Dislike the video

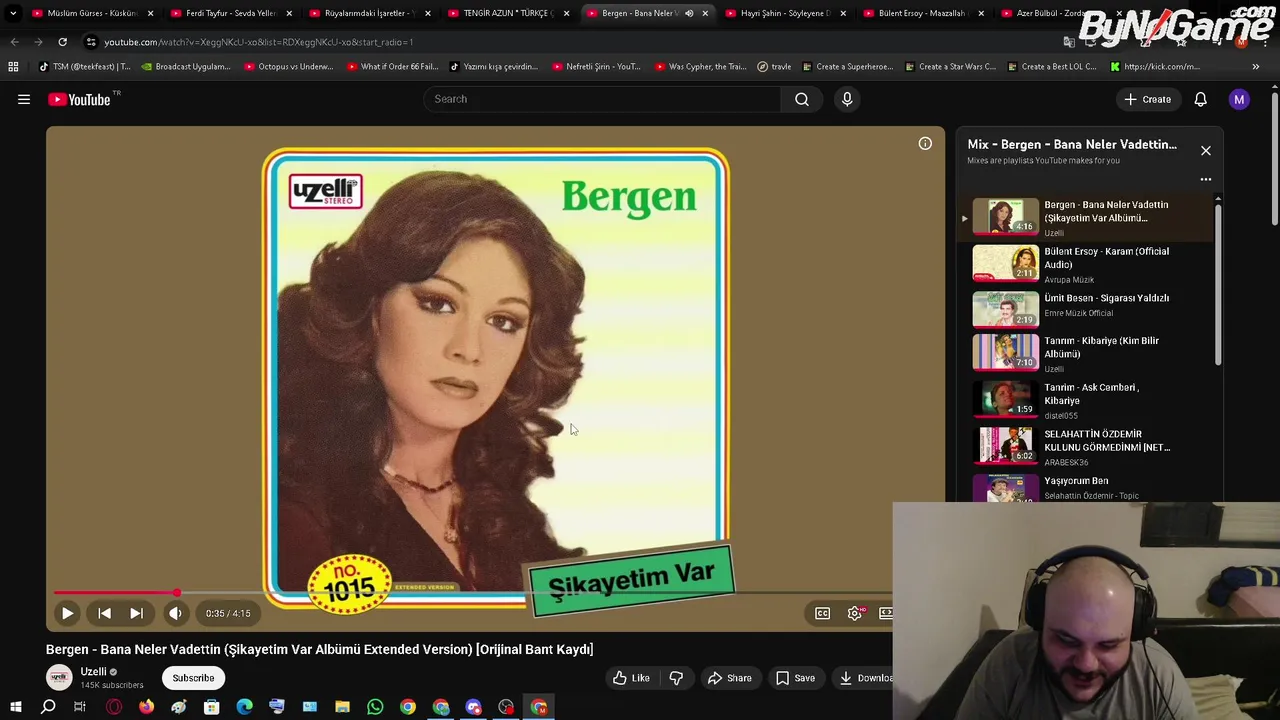[x=676, y=678]
